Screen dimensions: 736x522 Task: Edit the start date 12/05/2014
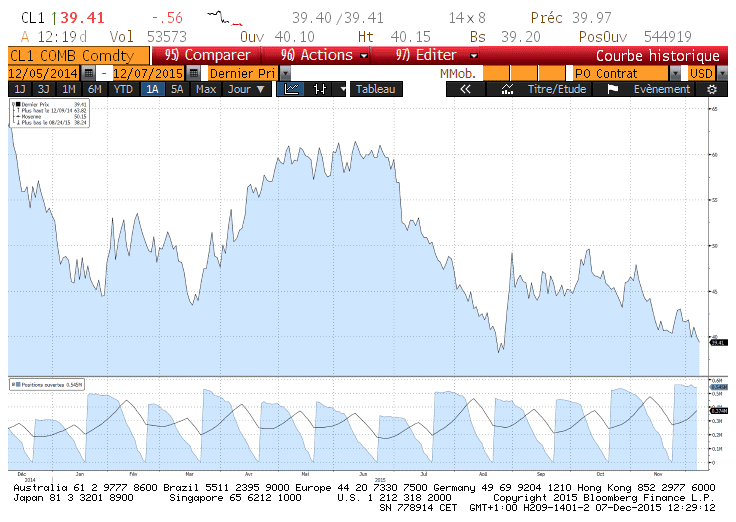tap(43, 73)
